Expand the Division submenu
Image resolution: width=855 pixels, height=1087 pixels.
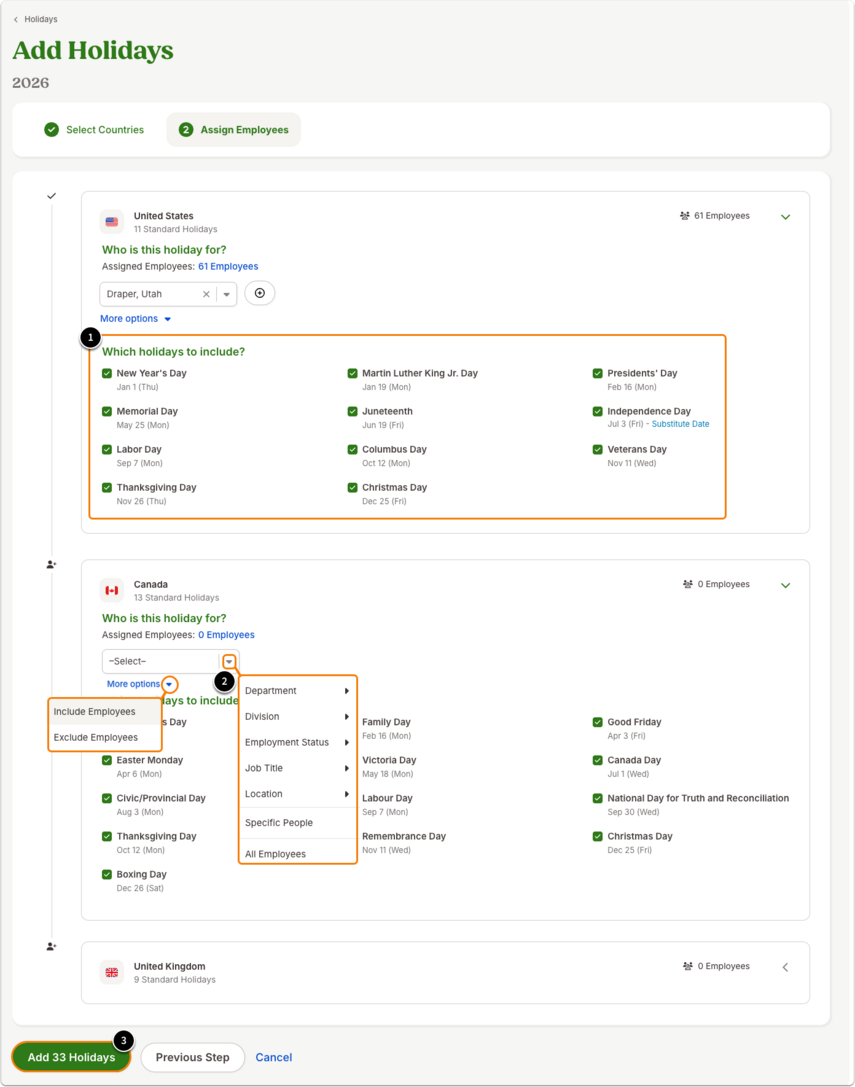(x=297, y=717)
